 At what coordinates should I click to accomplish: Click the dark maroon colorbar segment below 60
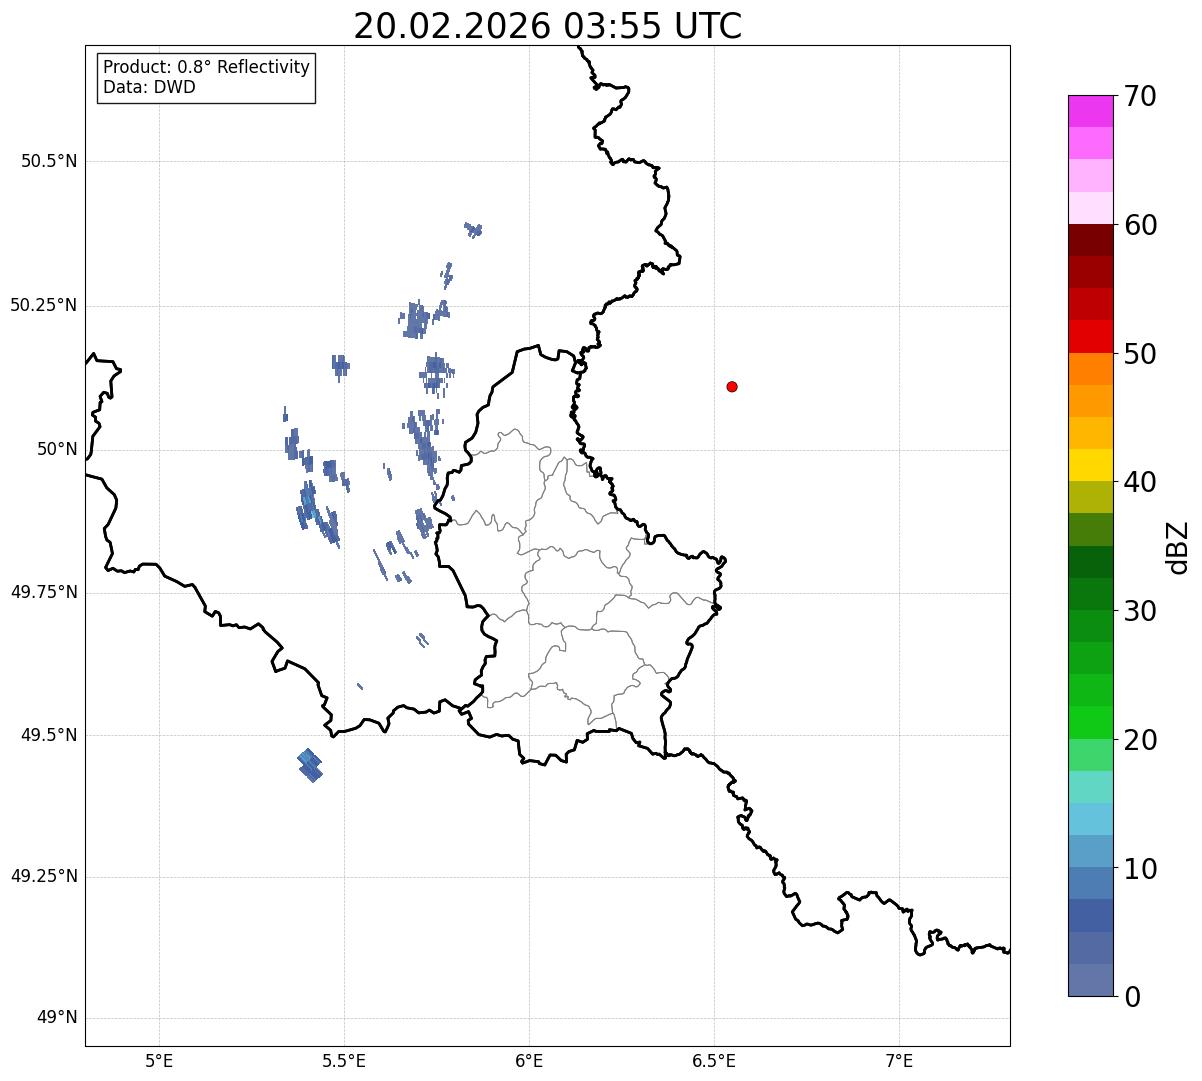(x=1090, y=240)
